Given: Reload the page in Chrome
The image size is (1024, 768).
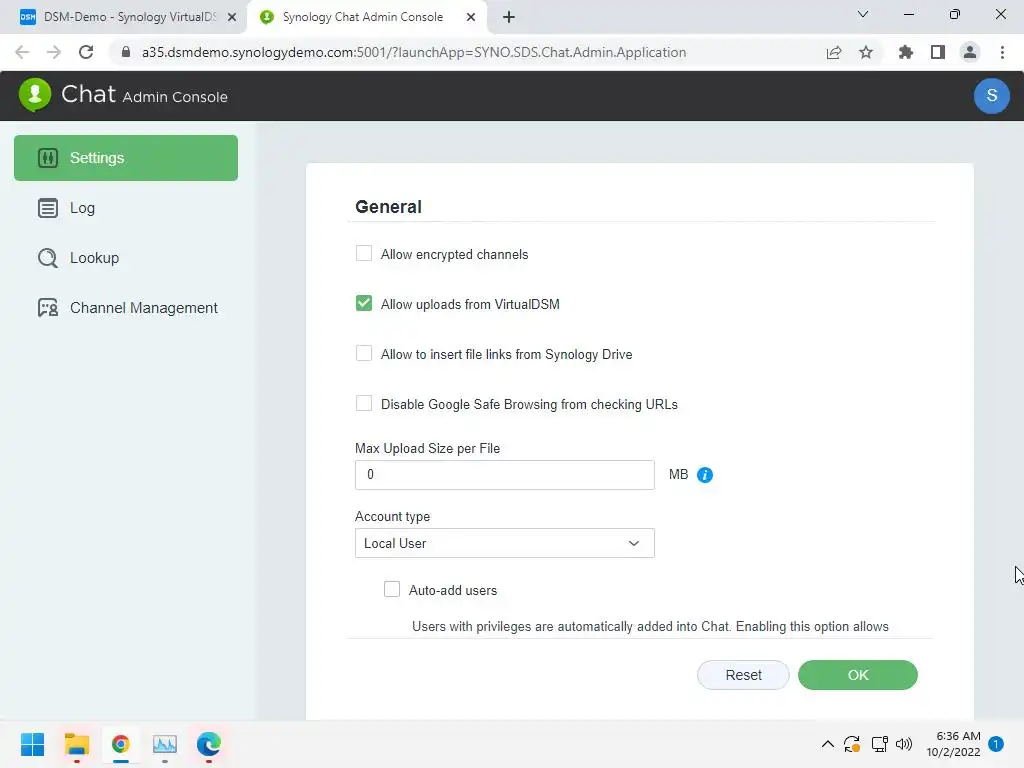Looking at the screenshot, I should click(86, 52).
